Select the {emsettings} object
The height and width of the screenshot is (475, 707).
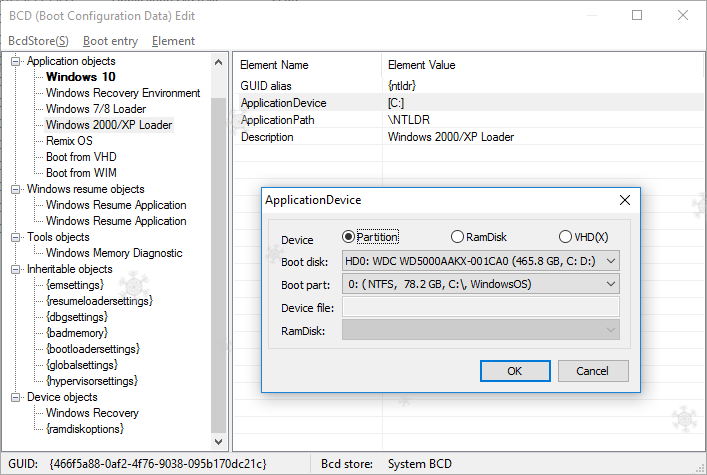click(75, 285)
